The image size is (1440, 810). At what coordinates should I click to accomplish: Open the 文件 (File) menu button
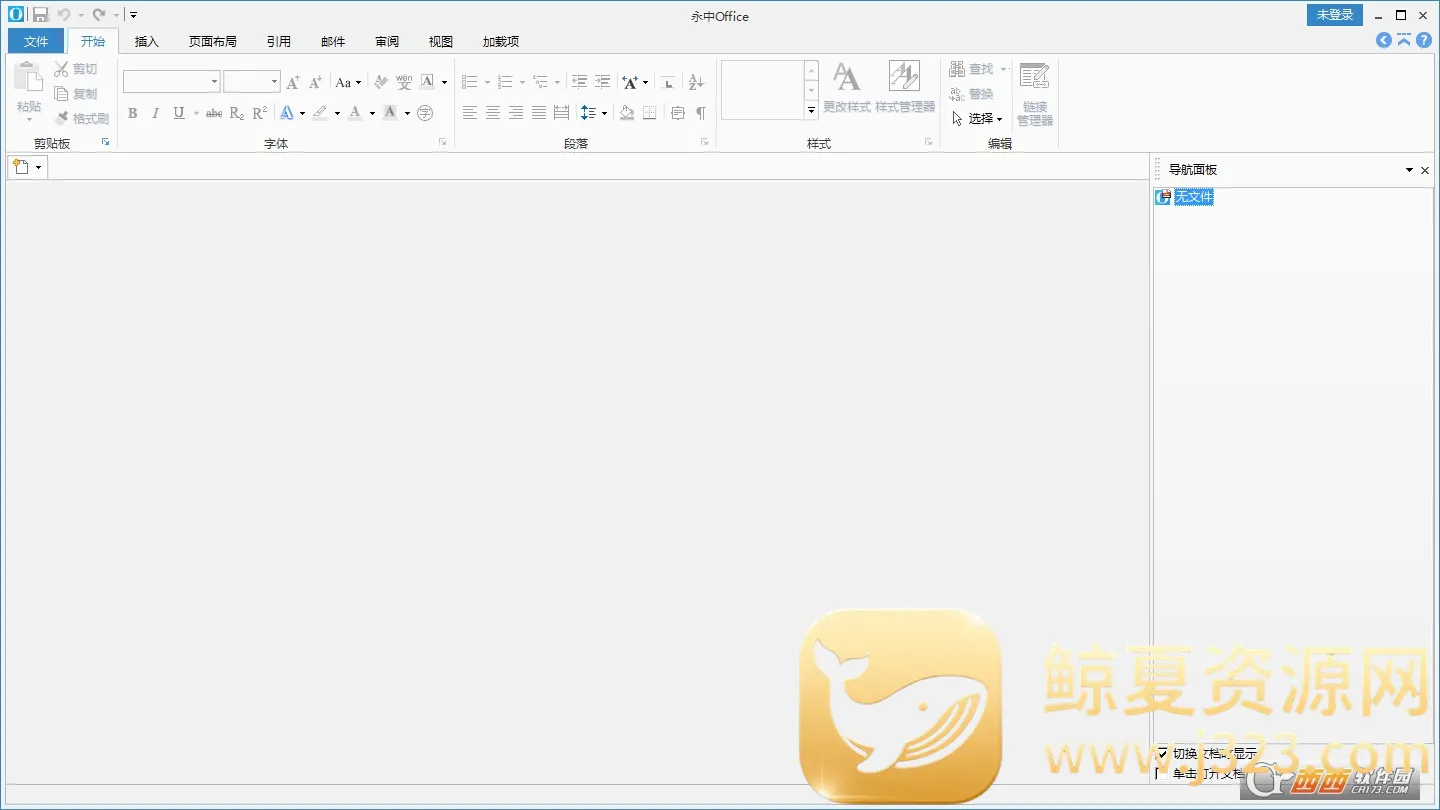coord(36,41)
